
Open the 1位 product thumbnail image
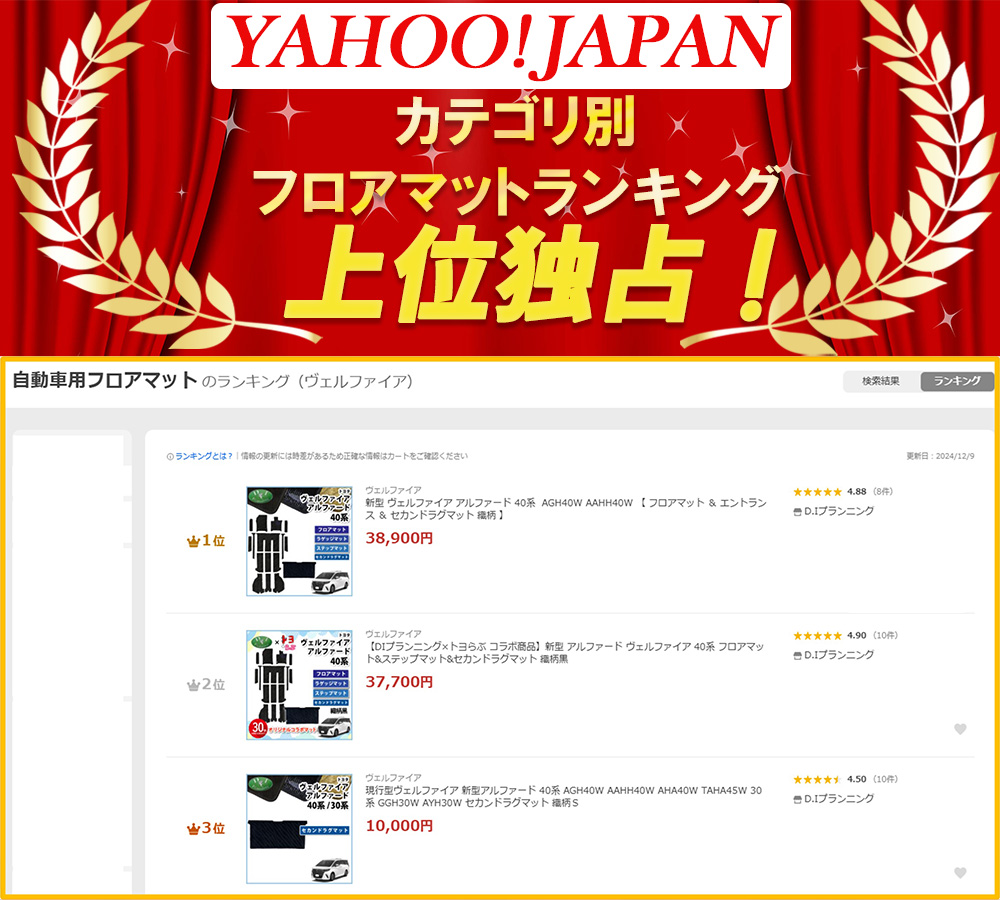pyautogui.click(x=299, y=542)
